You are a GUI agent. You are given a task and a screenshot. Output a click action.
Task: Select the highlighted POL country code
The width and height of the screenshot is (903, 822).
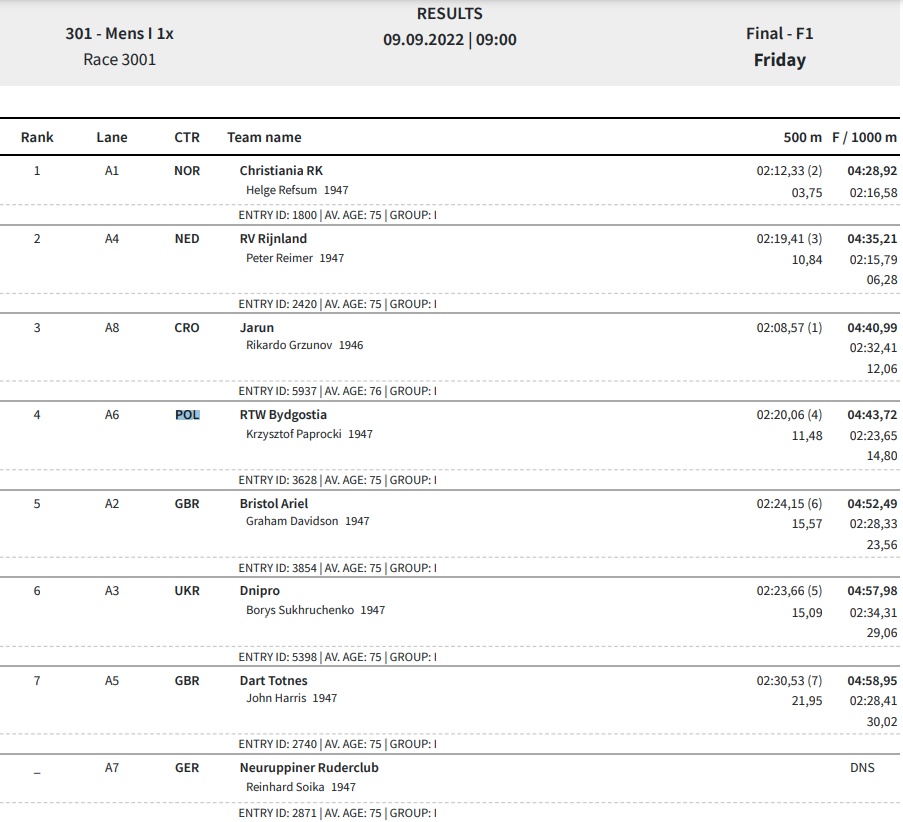pyautogui.click(x=187, y=415)
